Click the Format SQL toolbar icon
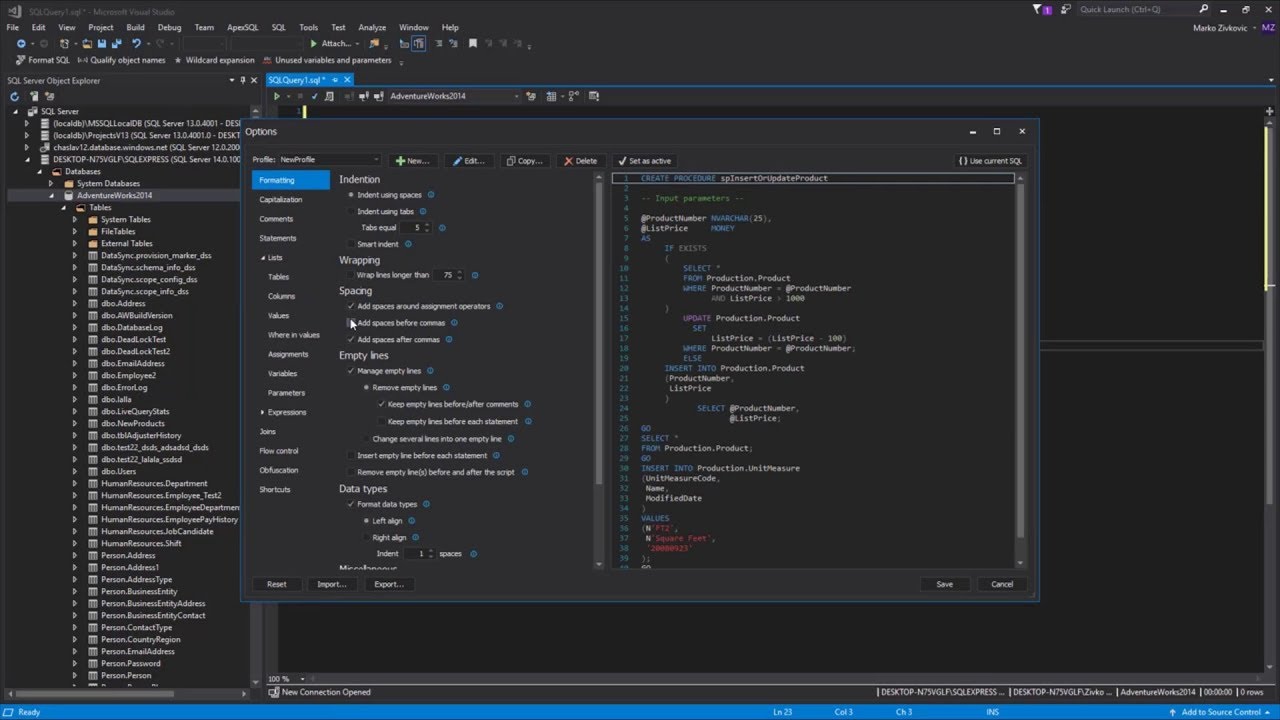 (20, 60)
